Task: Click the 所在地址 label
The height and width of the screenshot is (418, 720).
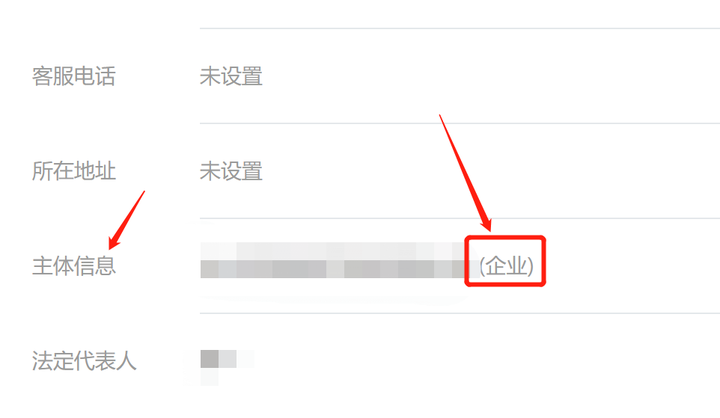Action: point(73,171)
